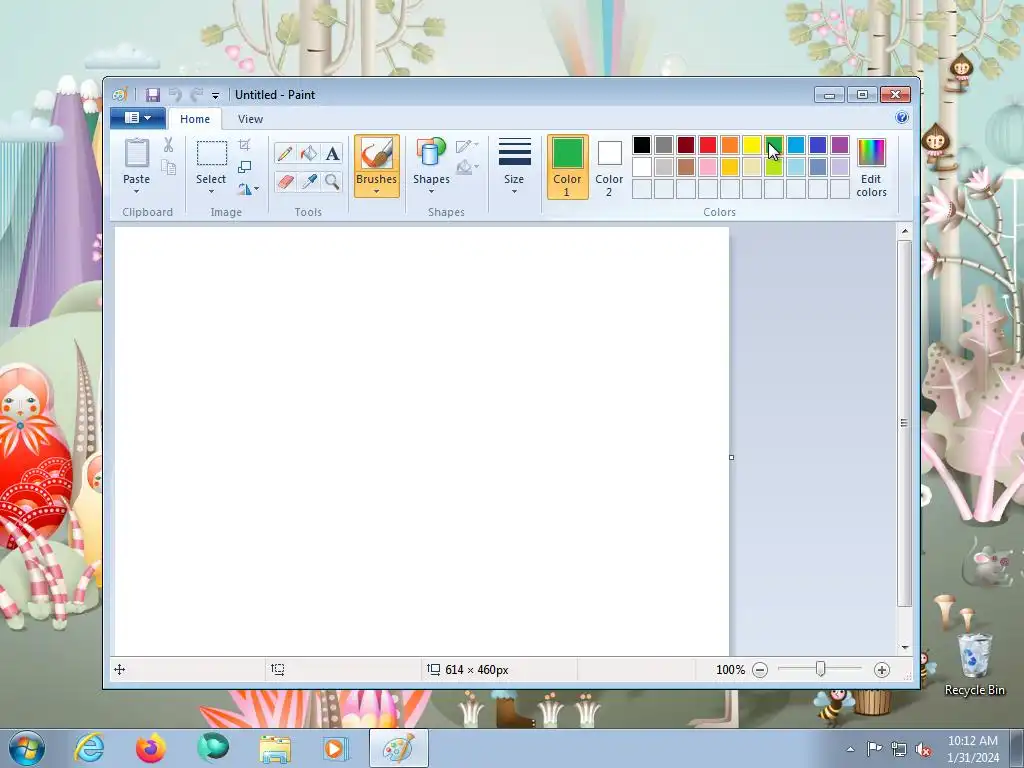Click the Brushes tool icon
This screenshot has width=1024, height=768.
[x=377, y=154]
